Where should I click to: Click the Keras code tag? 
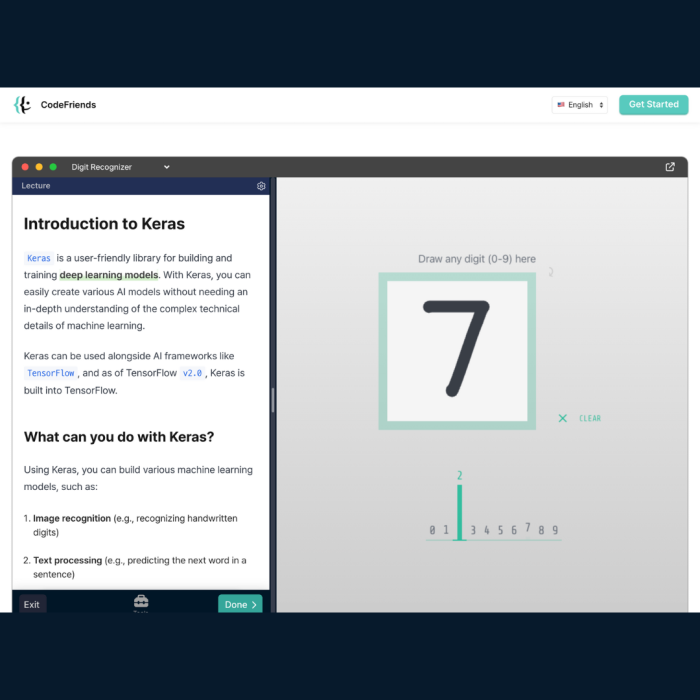pos(39,258)
